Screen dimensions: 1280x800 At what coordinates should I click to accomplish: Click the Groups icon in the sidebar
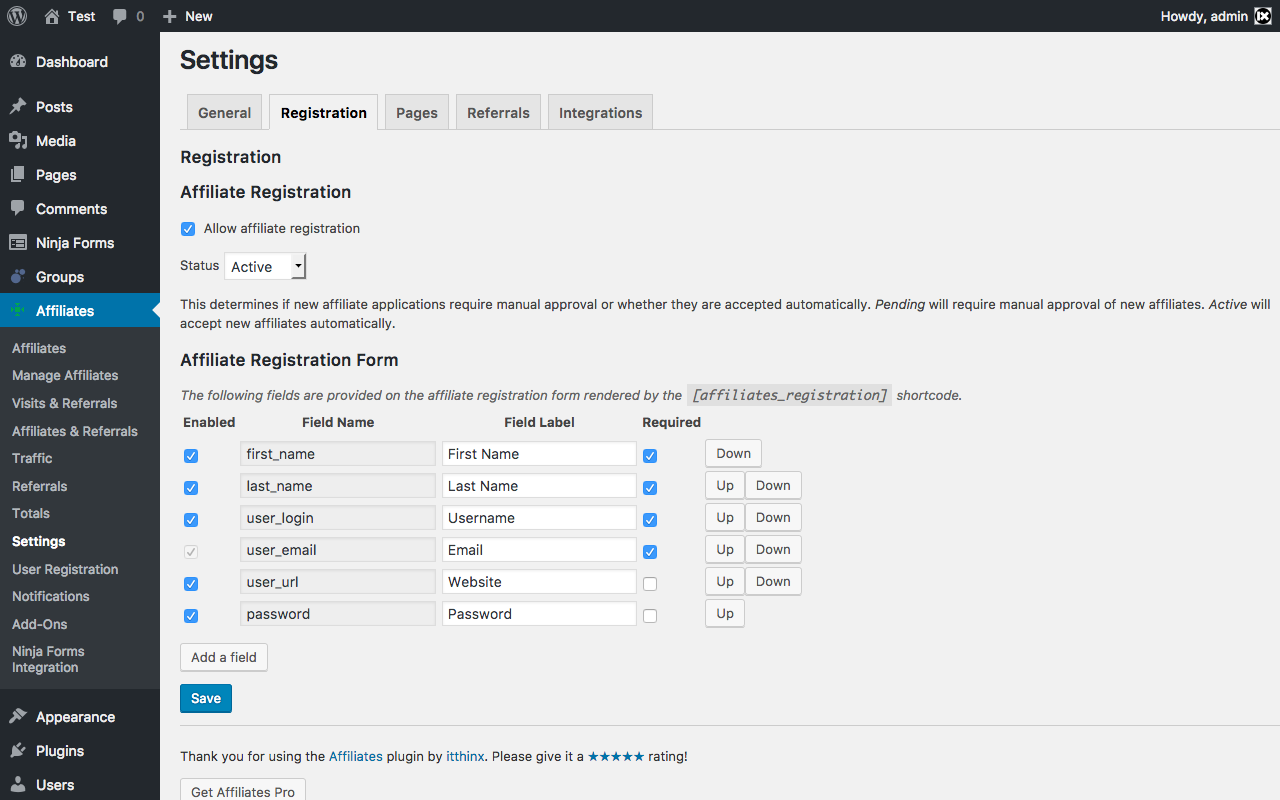click(18, 277)
